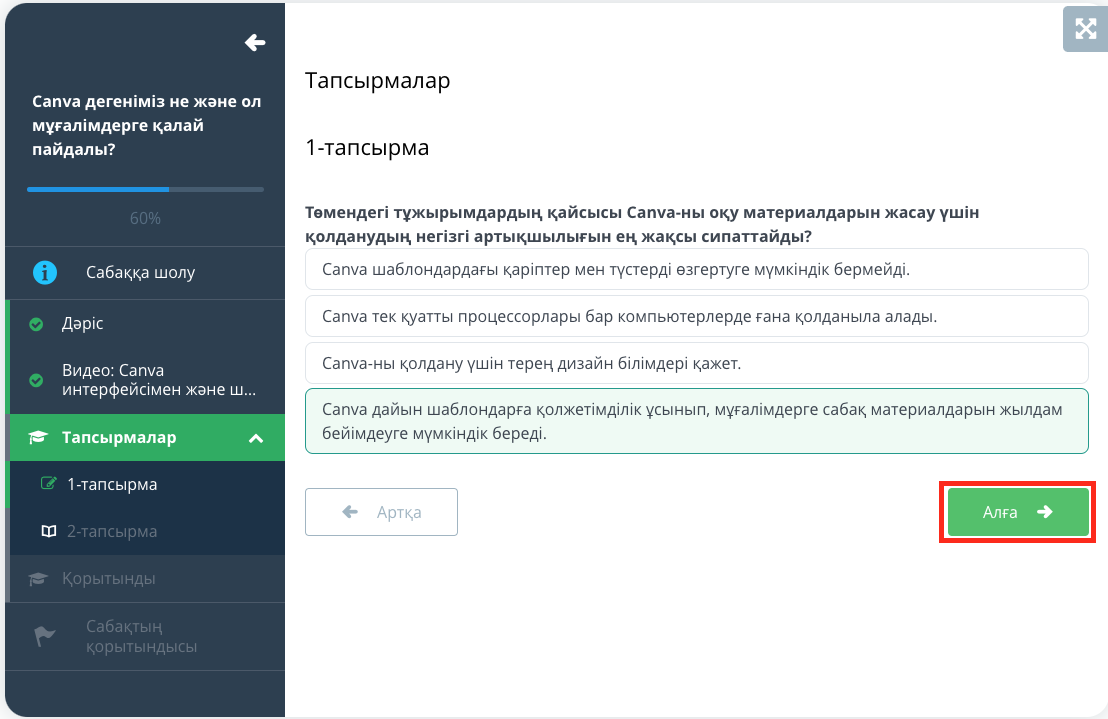The width and height of the screenshot is (1108, 719).
Task: Click the 60% progress label
Action: coord(146,219)
